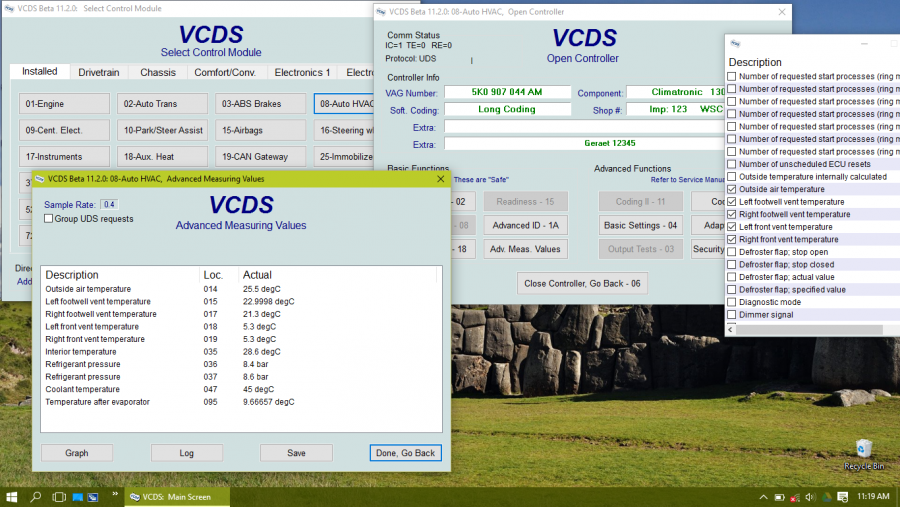Select Temperature after evaporator row

[241, 402]
